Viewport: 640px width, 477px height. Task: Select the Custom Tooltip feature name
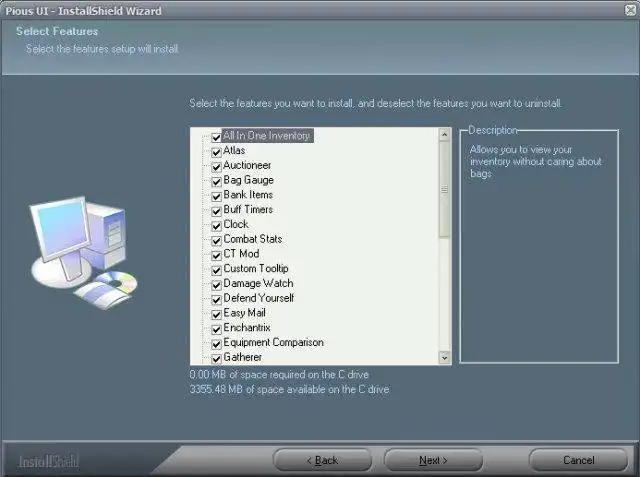[256, 268]
